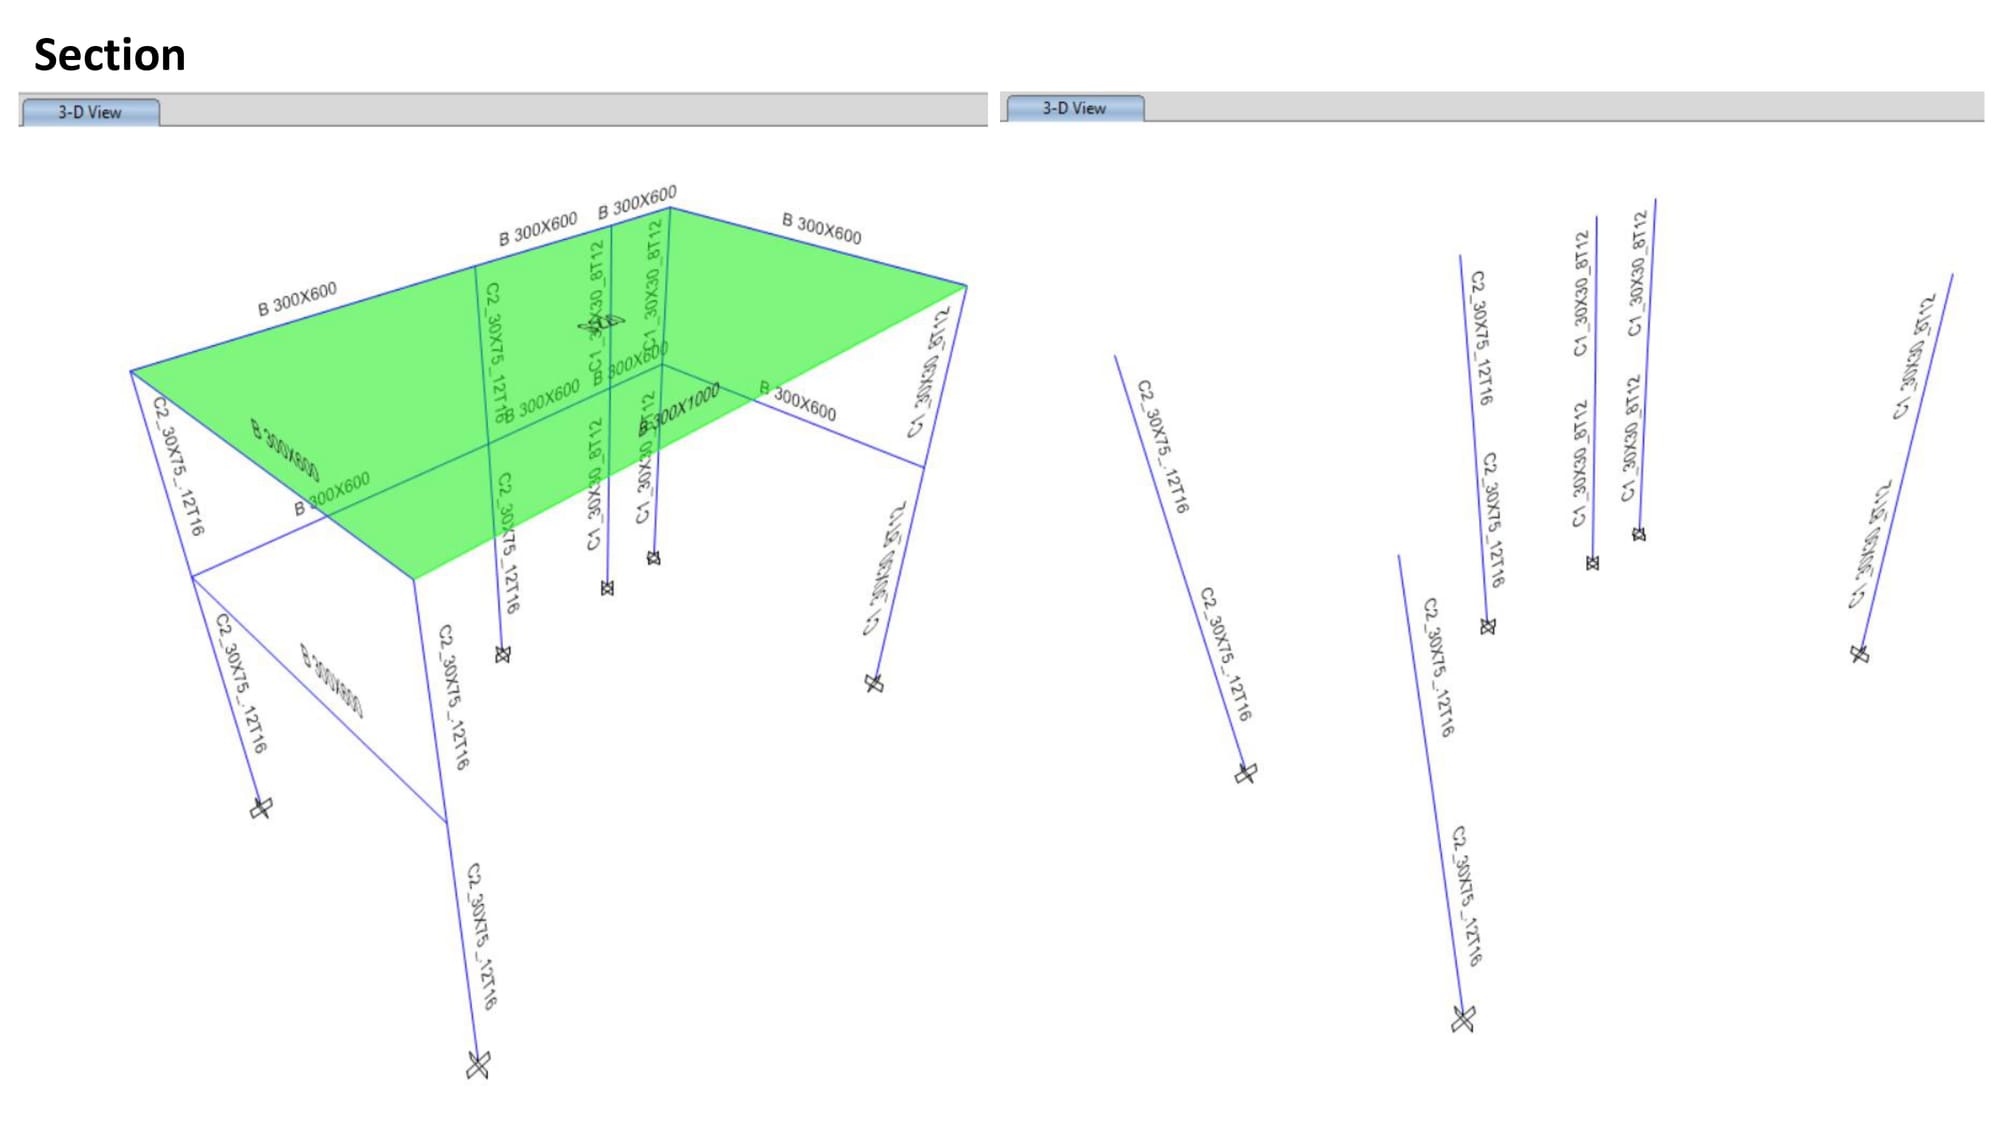Screen dimensions: 2000x1125
Task: Select B 300X600 label on left slab edge
Action: point(297,299)
